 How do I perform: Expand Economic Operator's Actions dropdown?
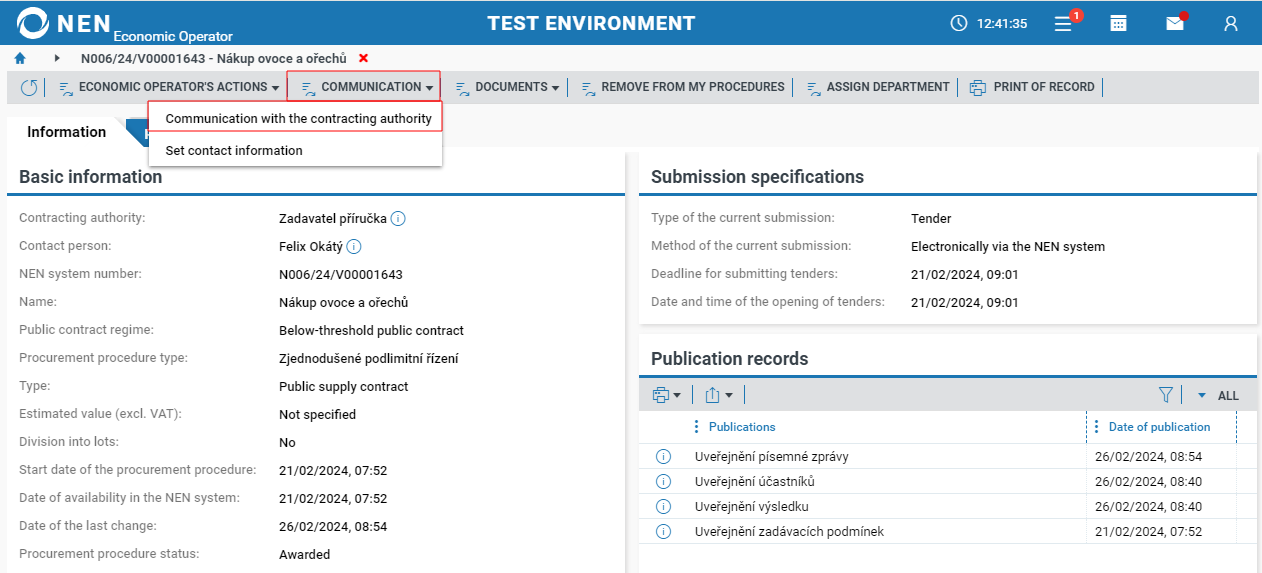click(x=169, y=87)
